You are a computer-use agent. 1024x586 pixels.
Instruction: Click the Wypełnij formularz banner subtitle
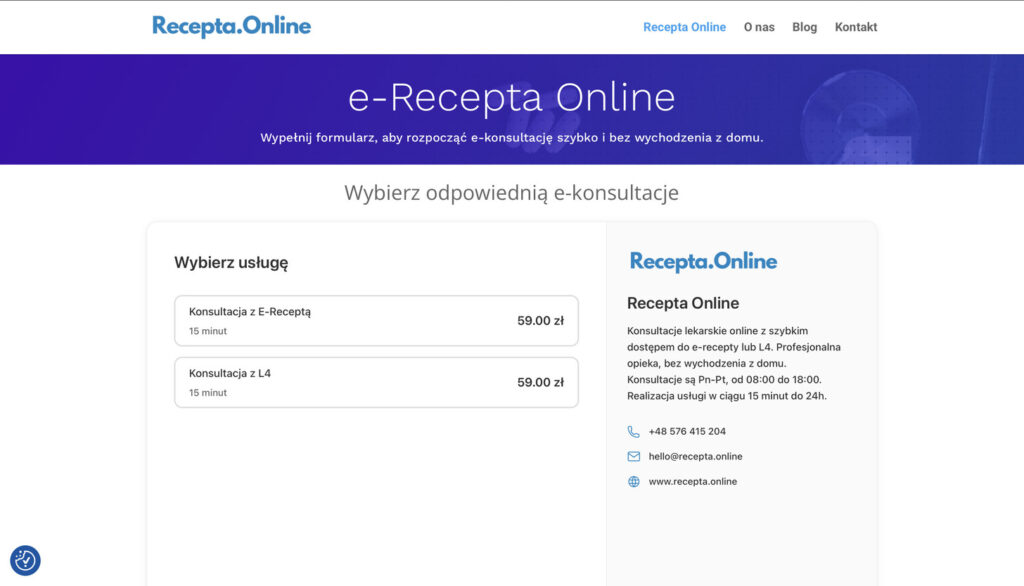coord(511,138)
